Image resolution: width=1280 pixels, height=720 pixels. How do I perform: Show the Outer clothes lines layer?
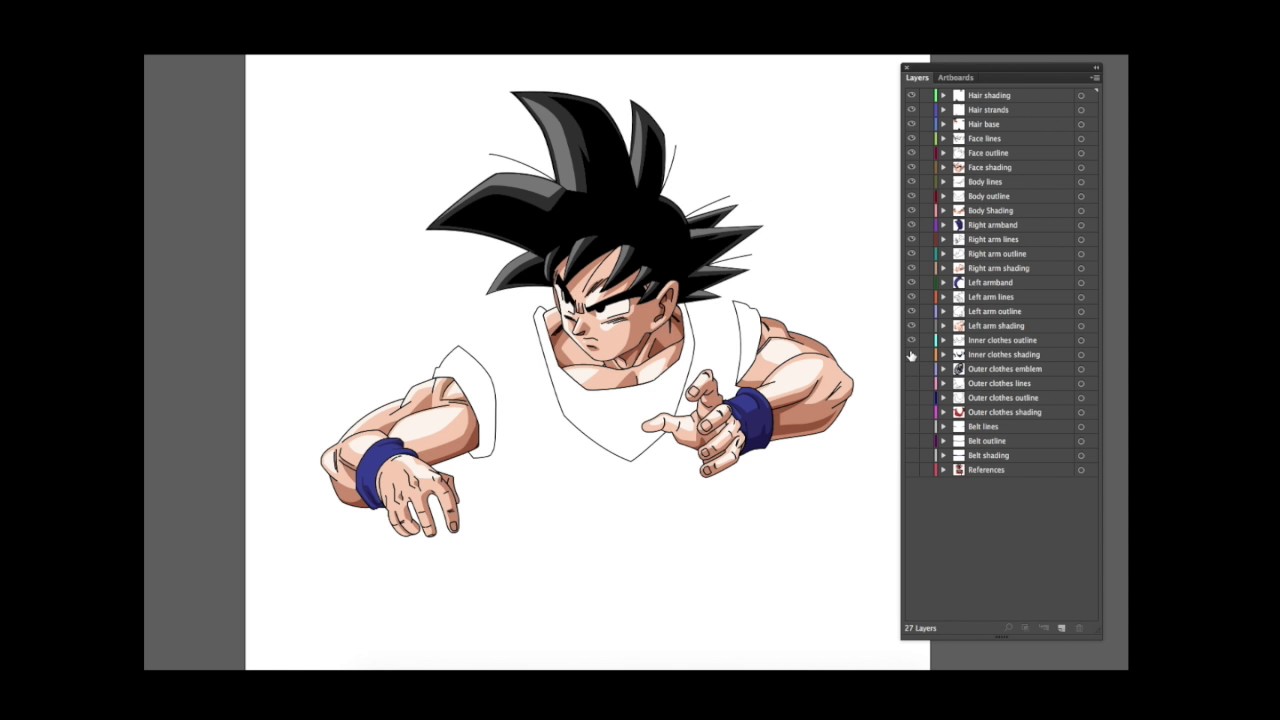911,384
